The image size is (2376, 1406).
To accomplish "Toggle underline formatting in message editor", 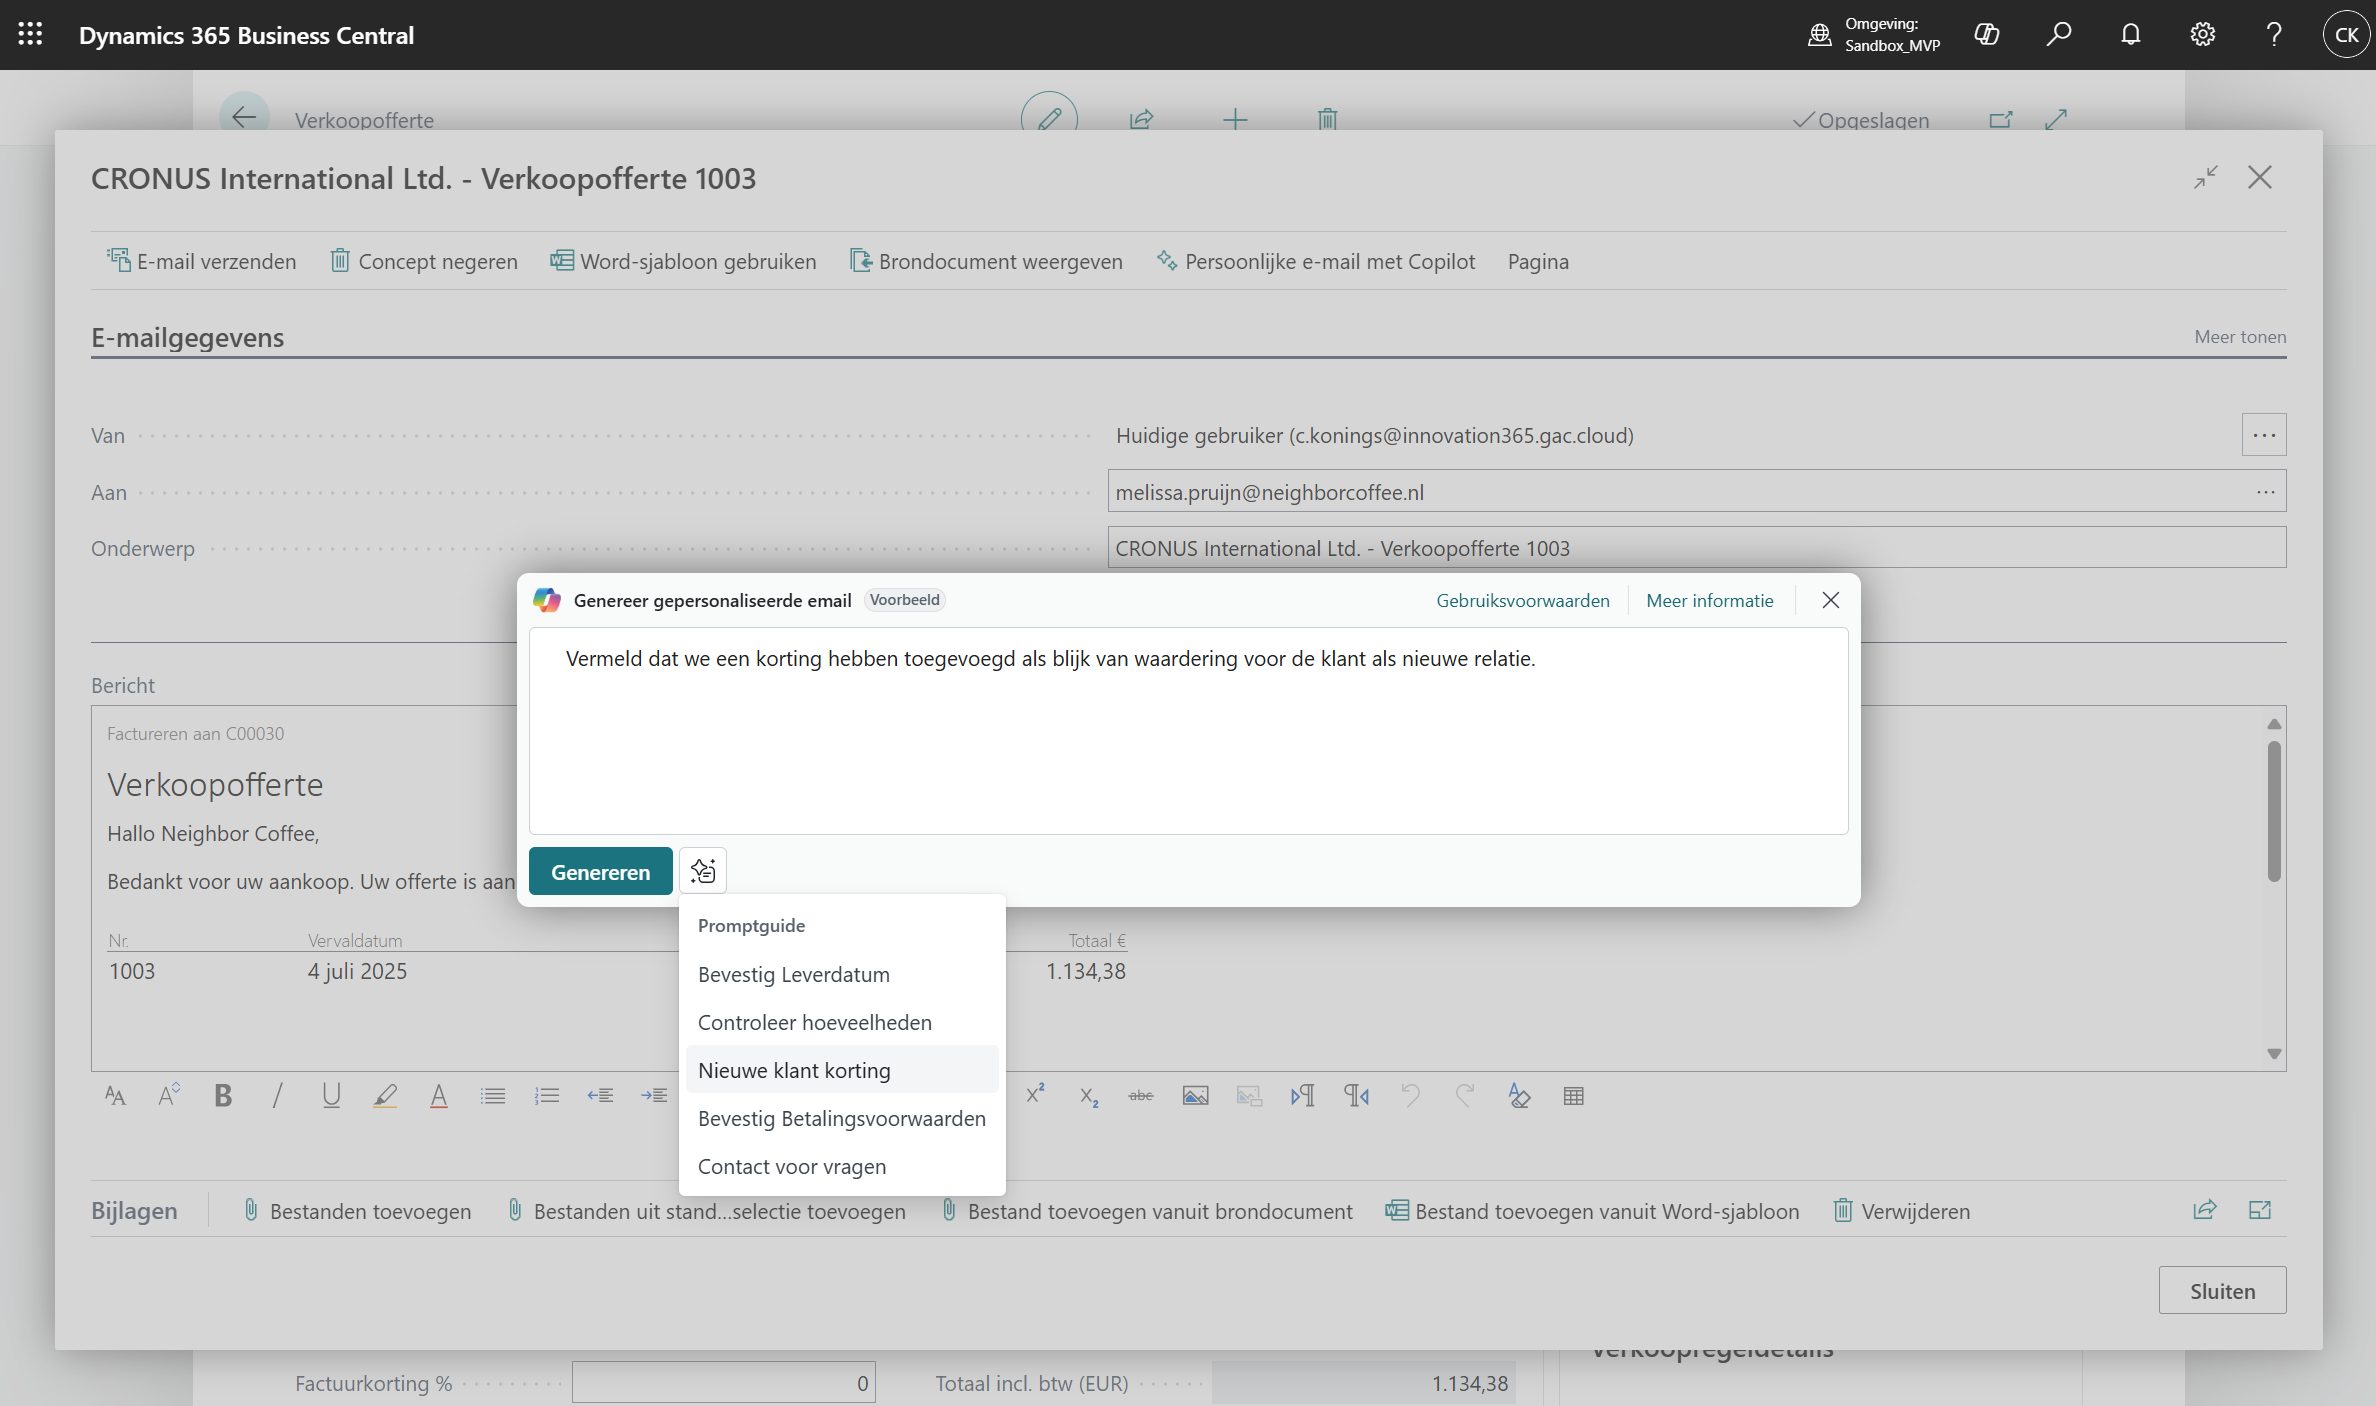I will coord(331,1096).
